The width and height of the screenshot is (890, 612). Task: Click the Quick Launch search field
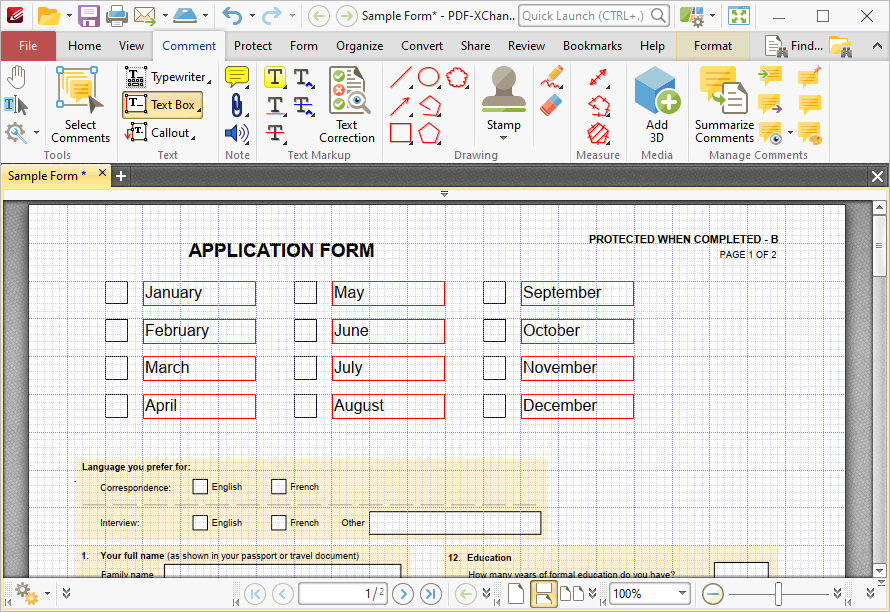[594, 16]
